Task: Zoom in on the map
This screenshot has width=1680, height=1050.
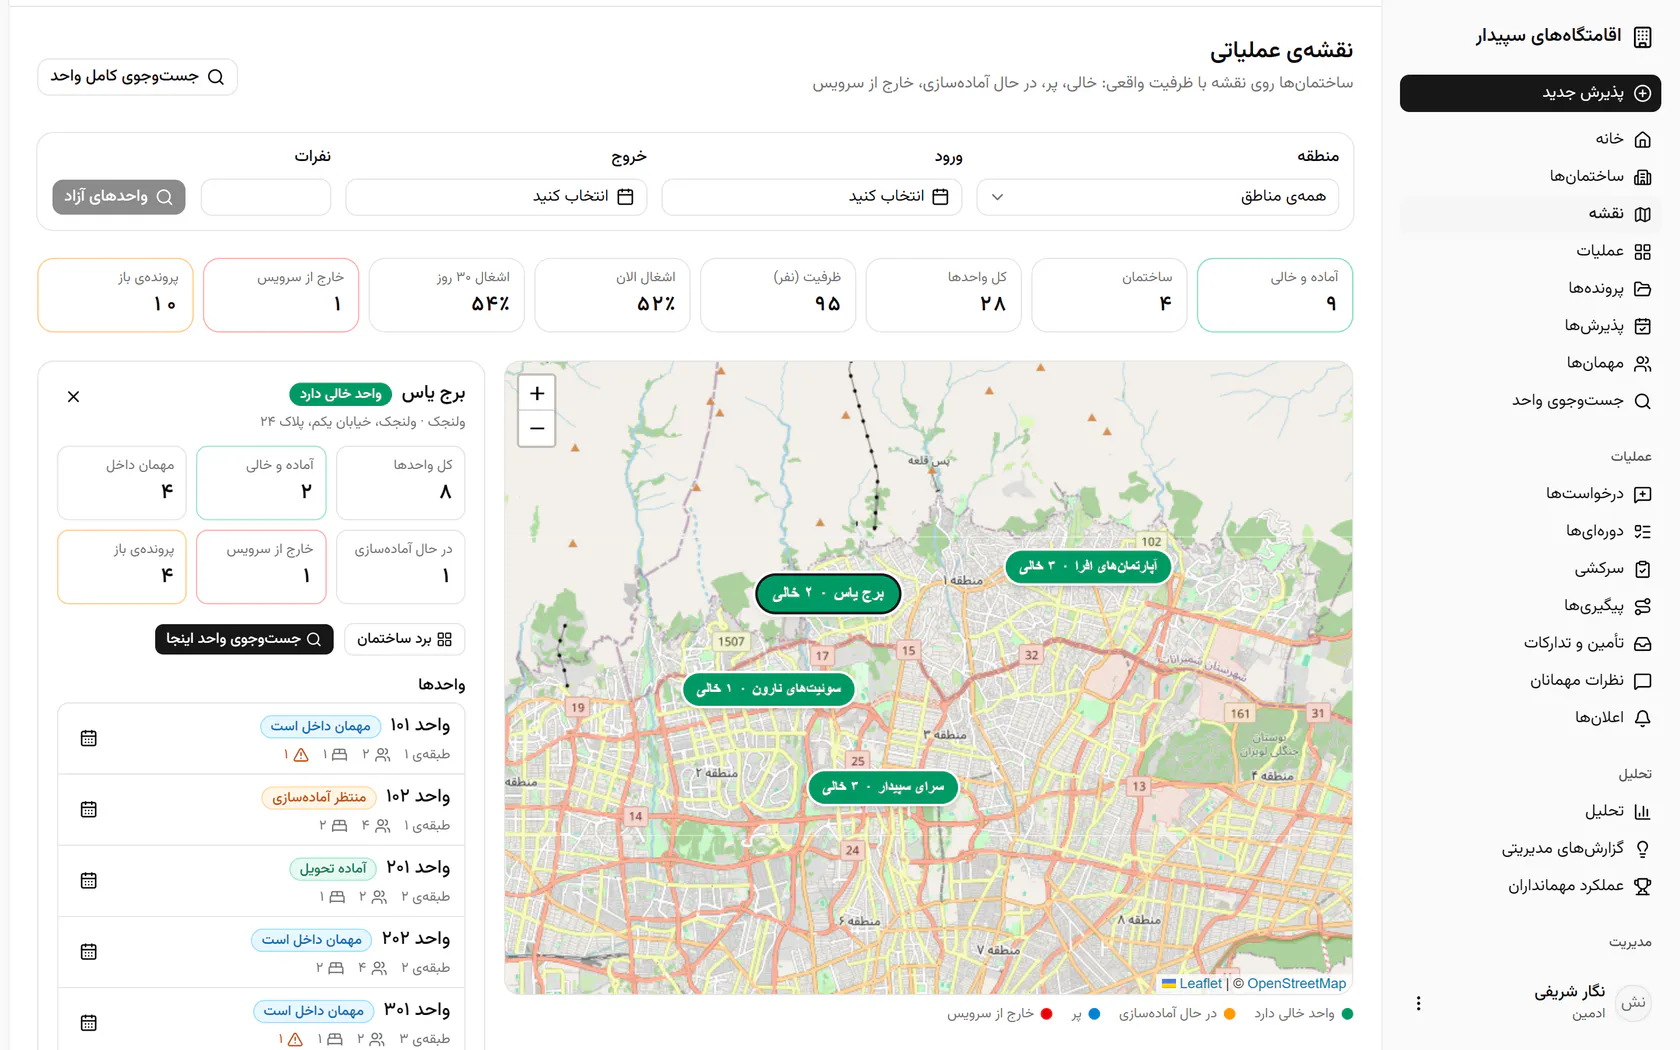Action: 537,393
